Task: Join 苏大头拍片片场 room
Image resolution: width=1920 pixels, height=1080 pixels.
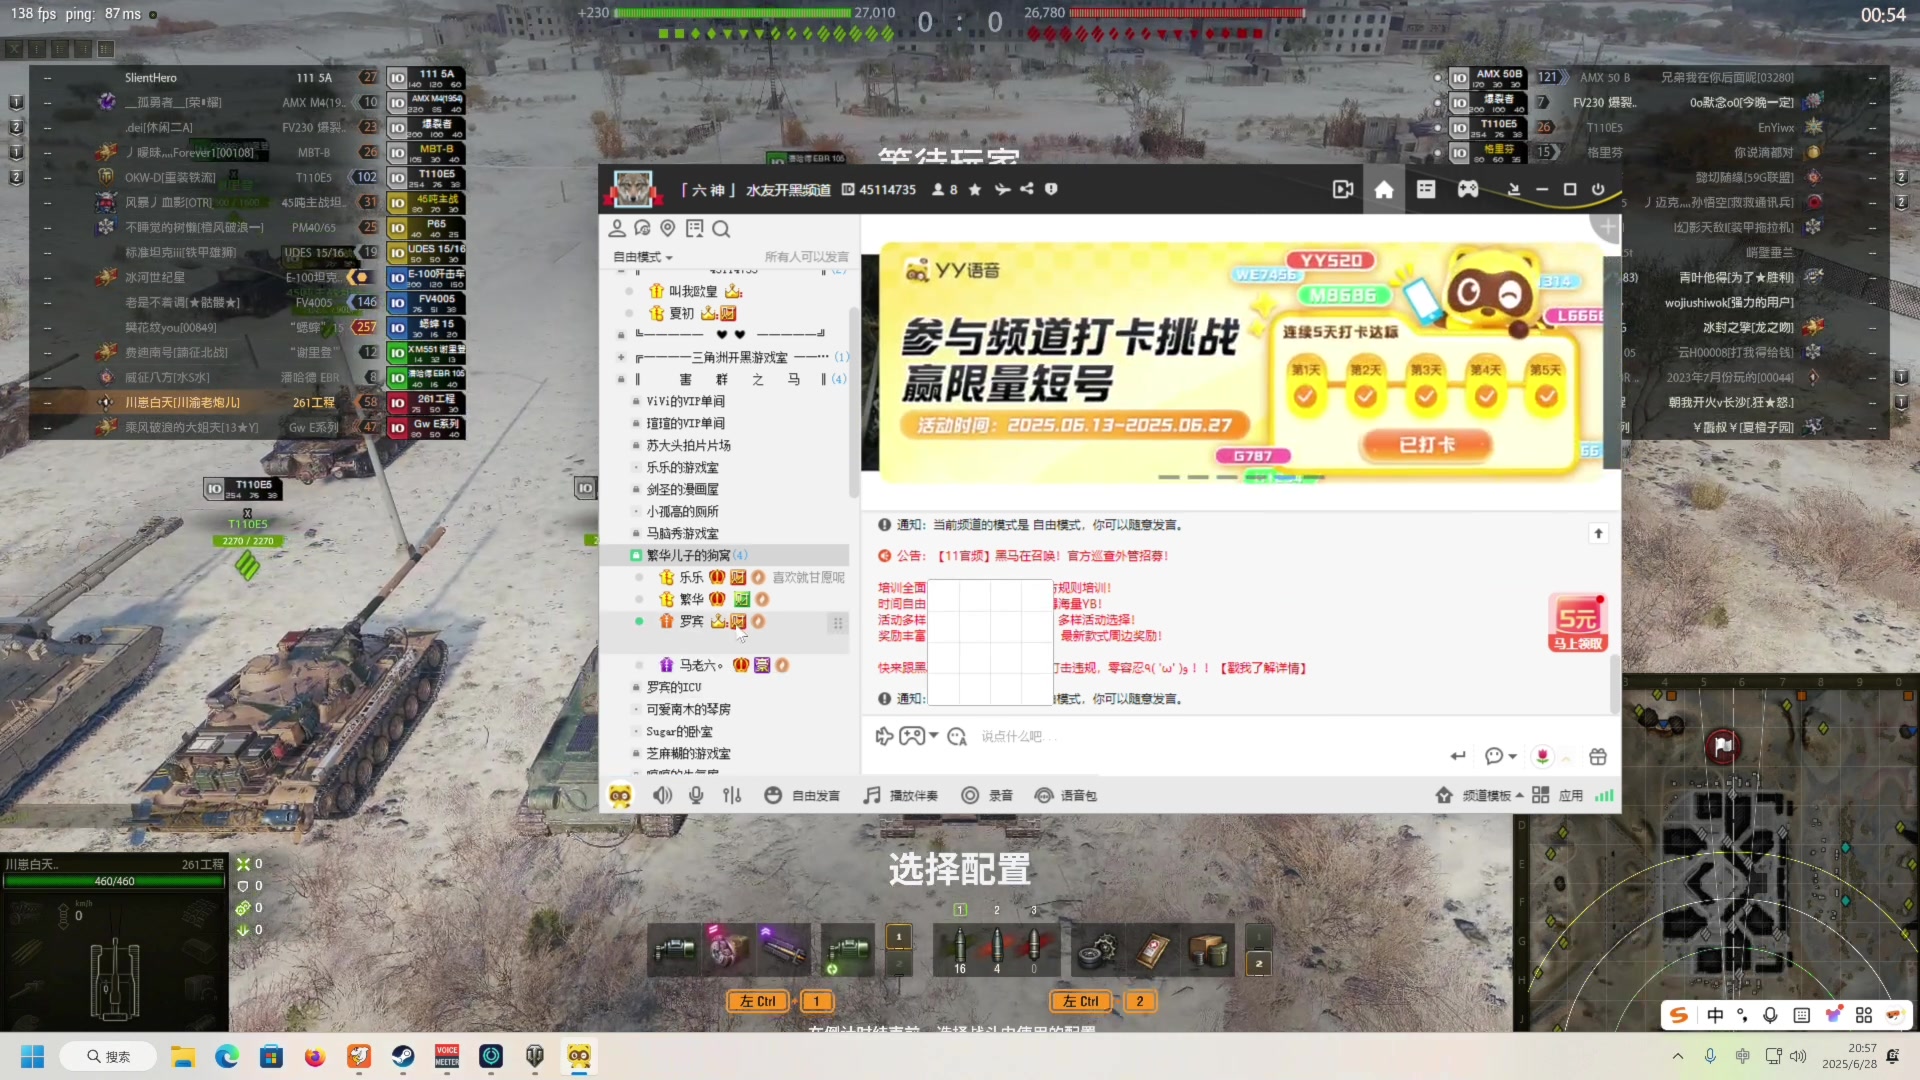Action: pyautogui.click(x=688, y=445)
